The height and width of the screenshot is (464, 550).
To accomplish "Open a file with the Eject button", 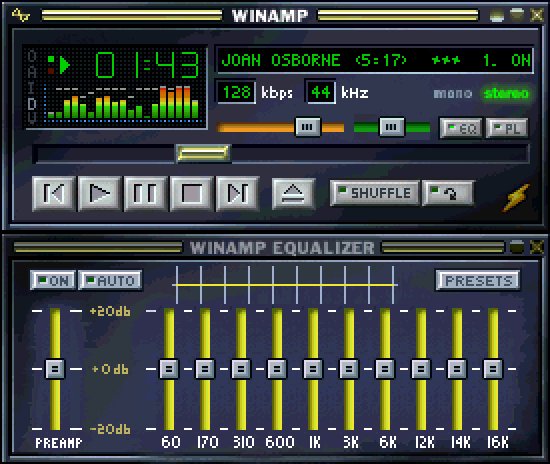I will point(294,194).
